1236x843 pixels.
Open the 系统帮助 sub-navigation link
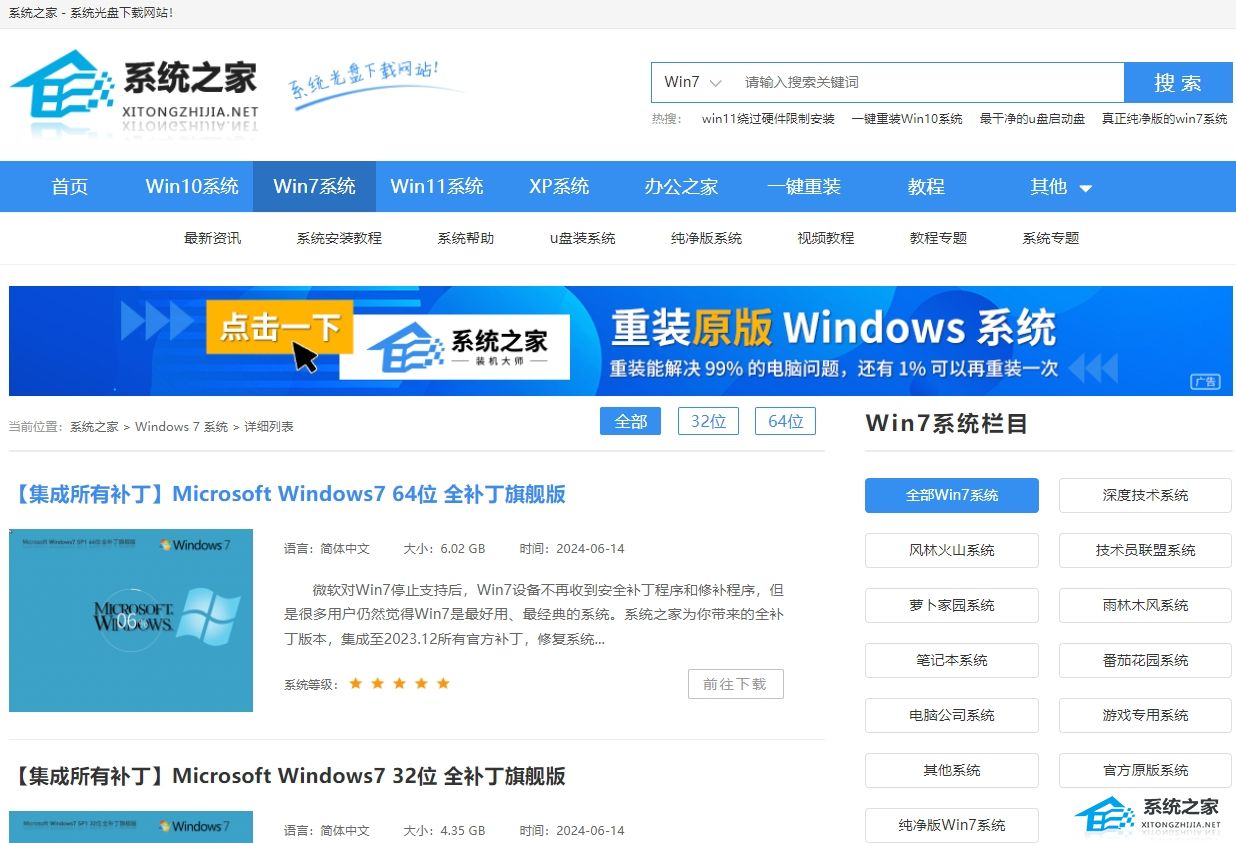coord(465,238)
